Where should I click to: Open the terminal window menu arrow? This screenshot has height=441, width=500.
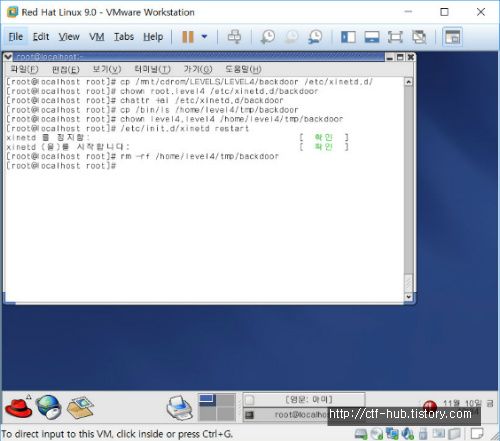(8, 57)
